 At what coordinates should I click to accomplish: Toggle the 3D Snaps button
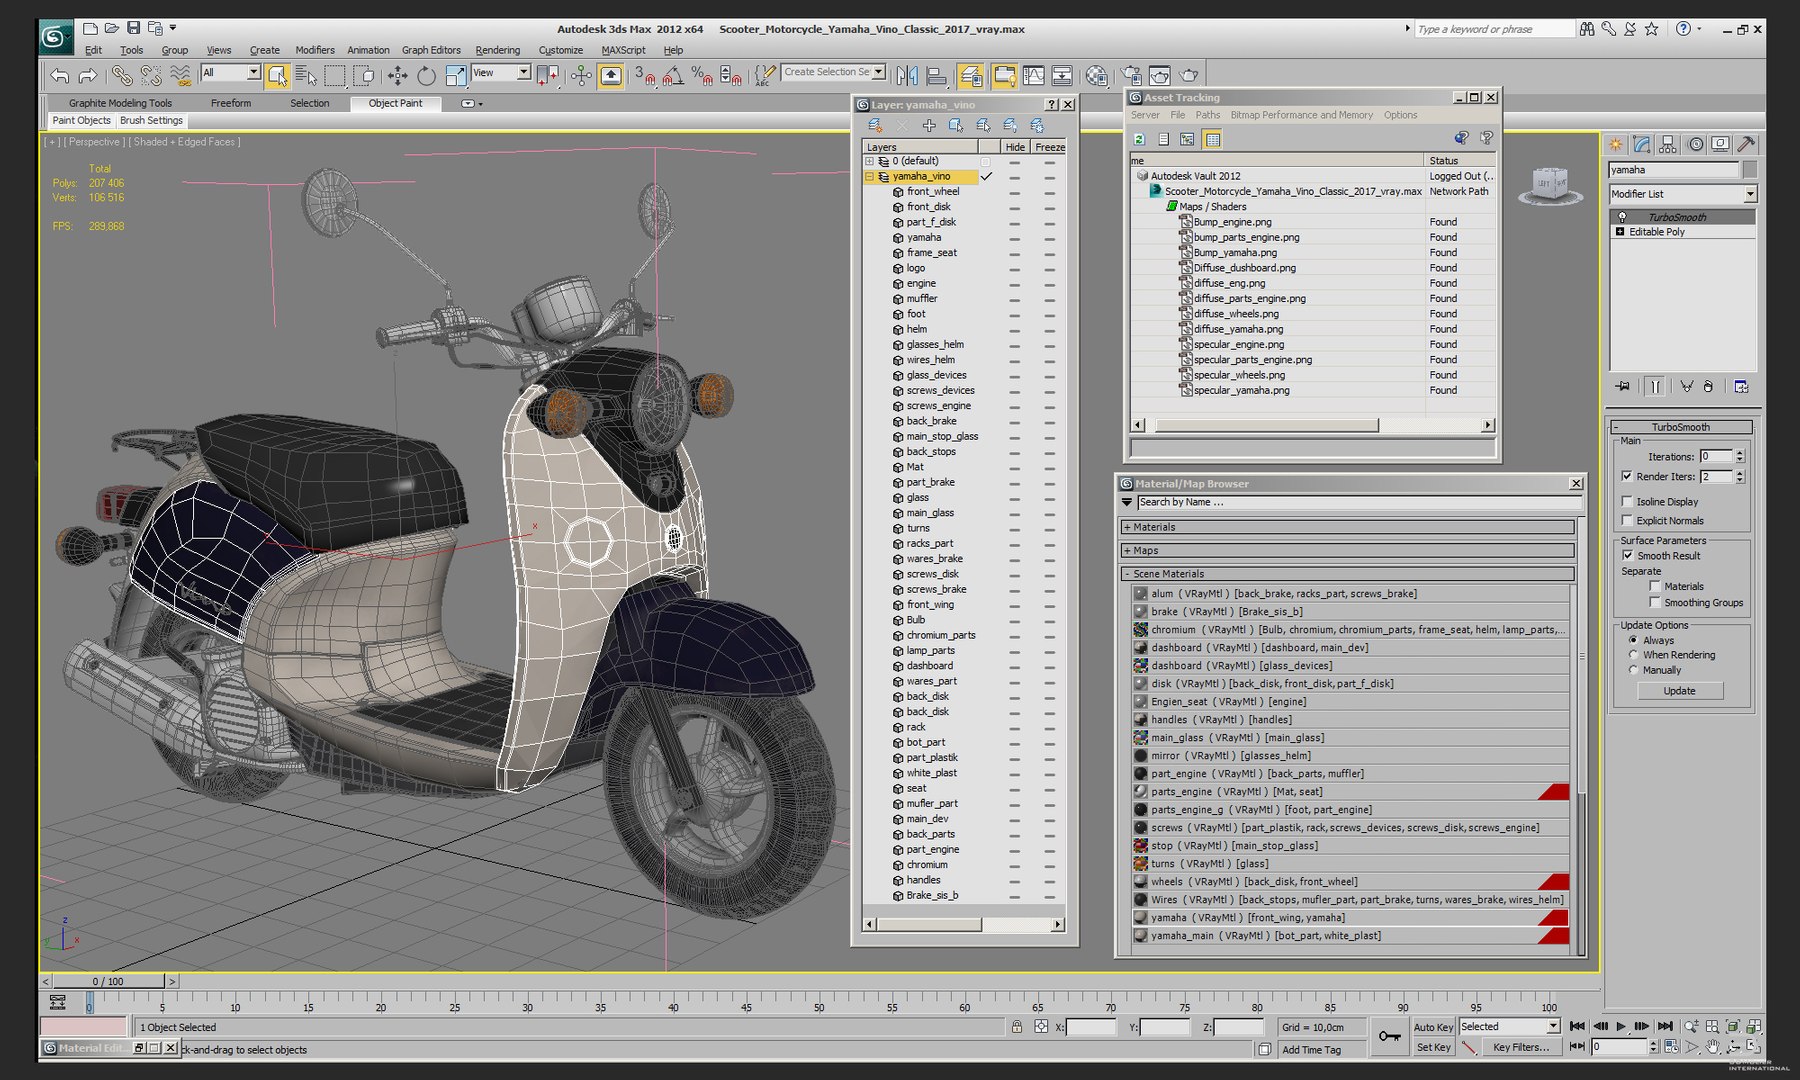coord(644,75)
